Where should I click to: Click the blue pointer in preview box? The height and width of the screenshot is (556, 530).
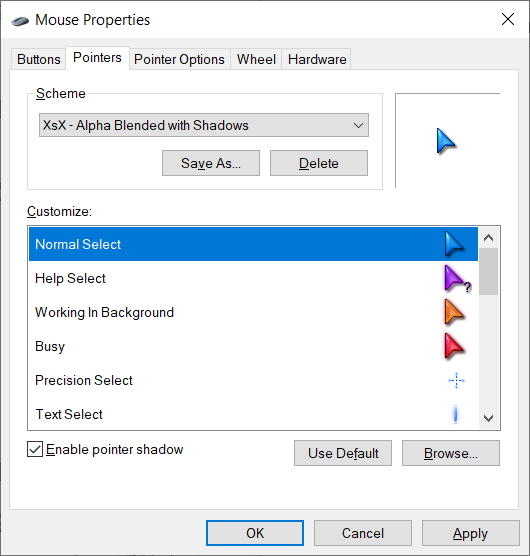[x=446, y=141]
